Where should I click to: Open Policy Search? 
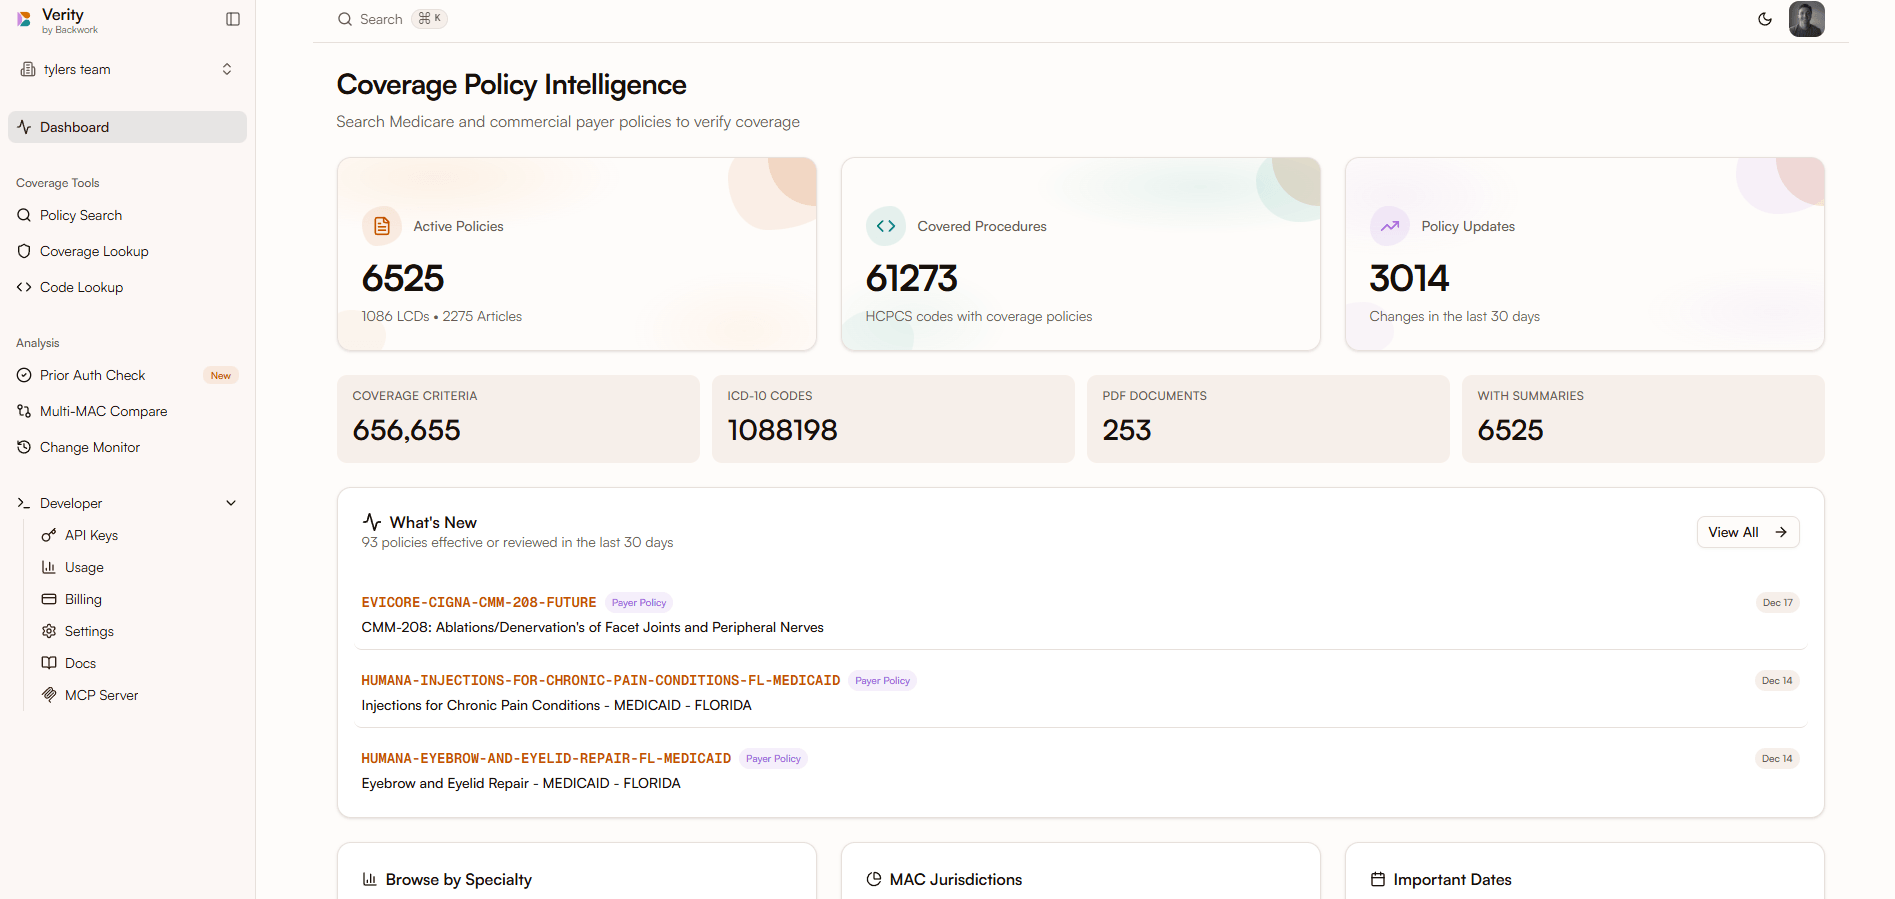coord(127,215)
